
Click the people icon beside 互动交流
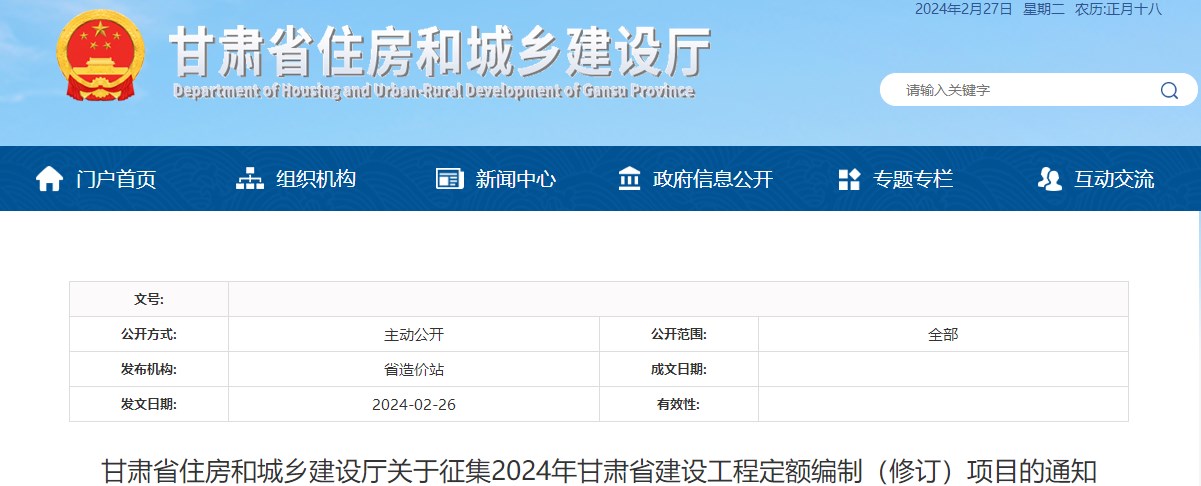[x=1049, y=179]
